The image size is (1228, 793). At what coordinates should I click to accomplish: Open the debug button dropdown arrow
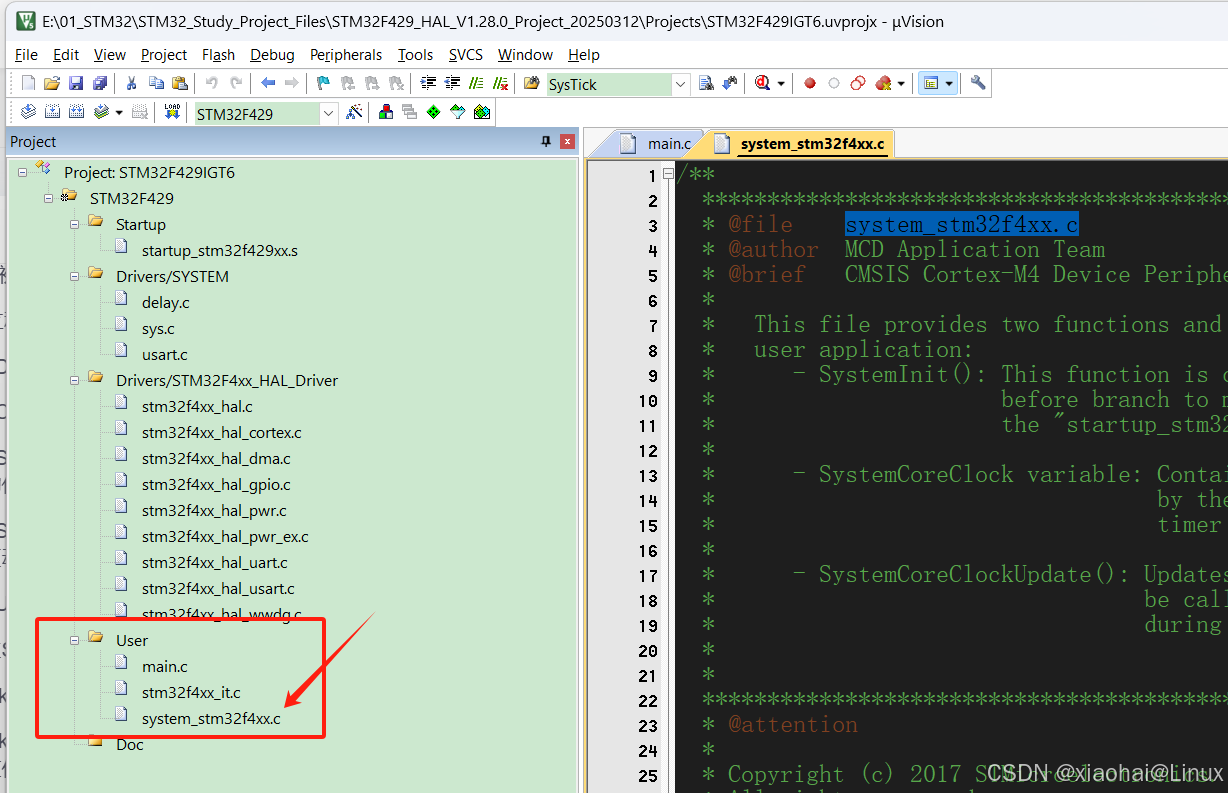pyautogui.click(x=781, y=84)
